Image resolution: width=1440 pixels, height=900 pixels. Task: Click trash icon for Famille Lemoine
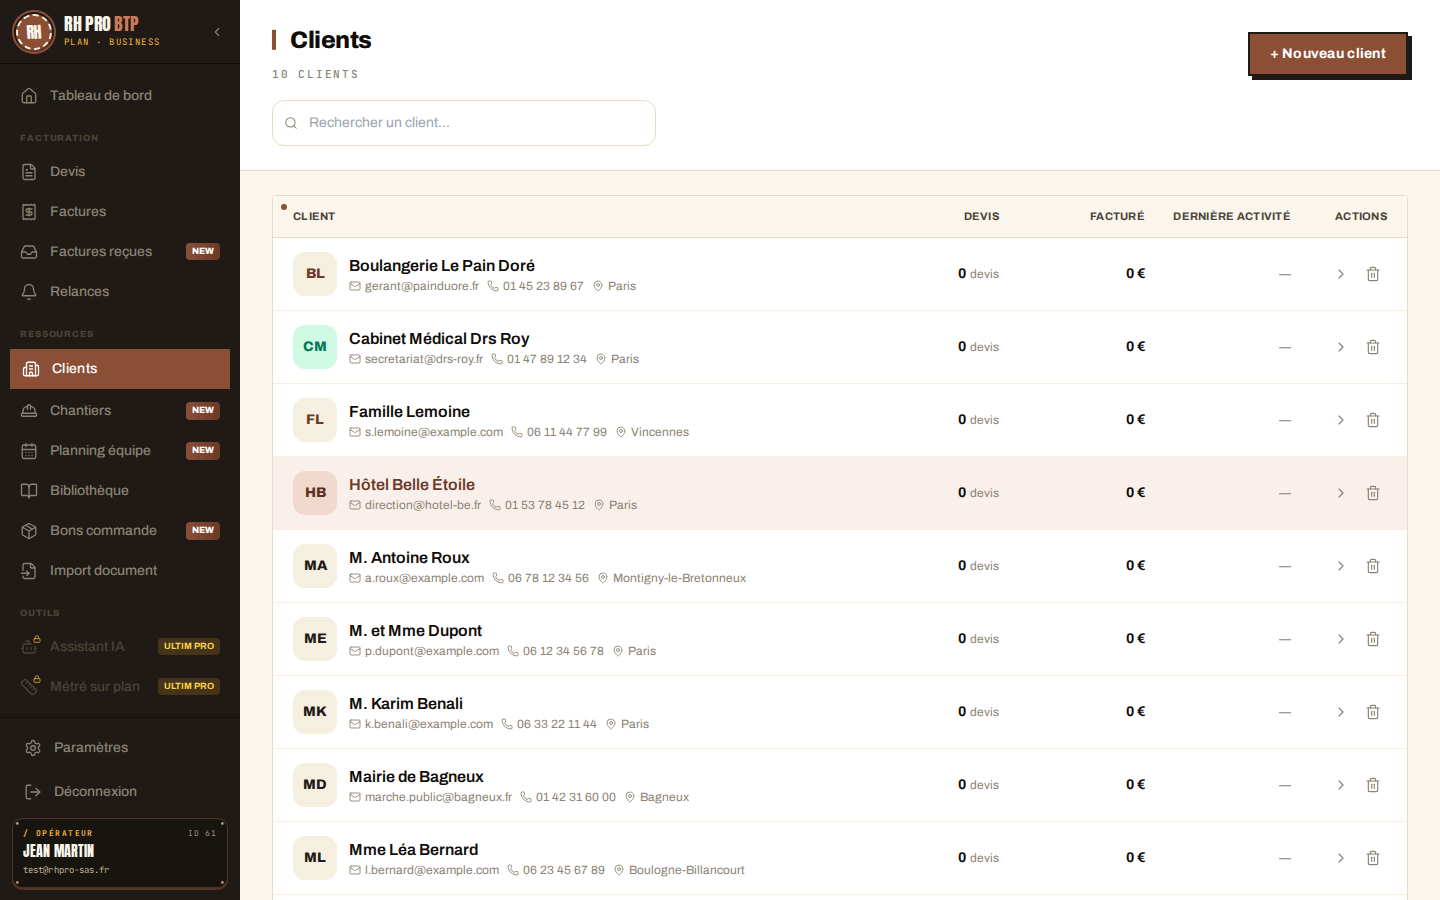[1373, 420]
